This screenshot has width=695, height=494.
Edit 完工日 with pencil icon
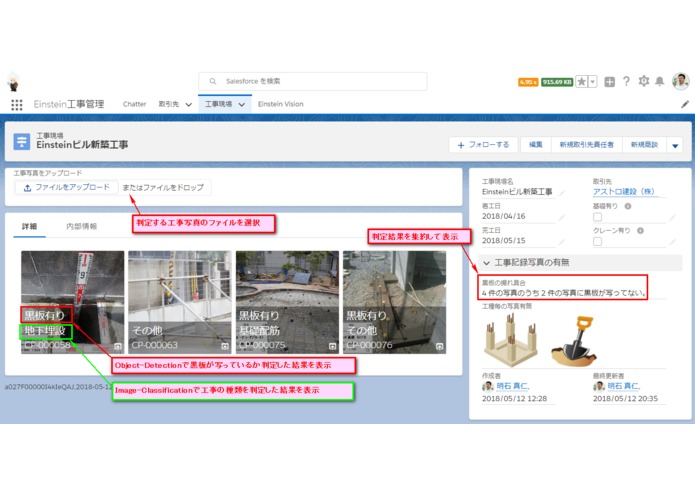tap(562, 241)
